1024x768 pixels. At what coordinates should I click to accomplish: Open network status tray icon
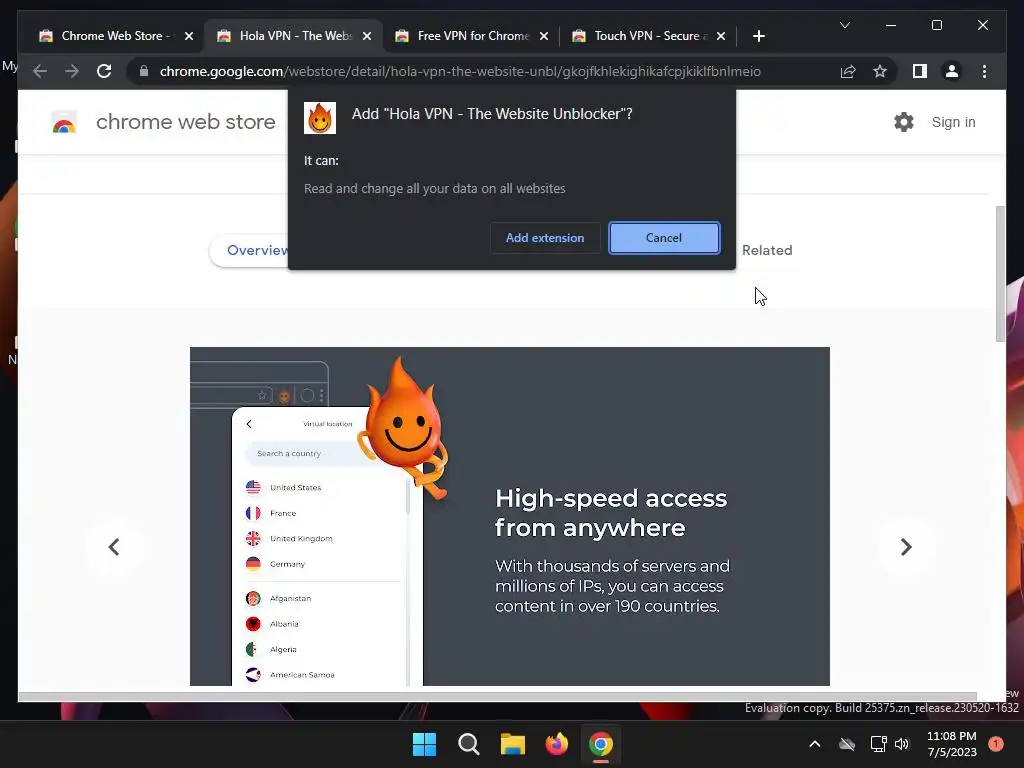pos(878,744)
